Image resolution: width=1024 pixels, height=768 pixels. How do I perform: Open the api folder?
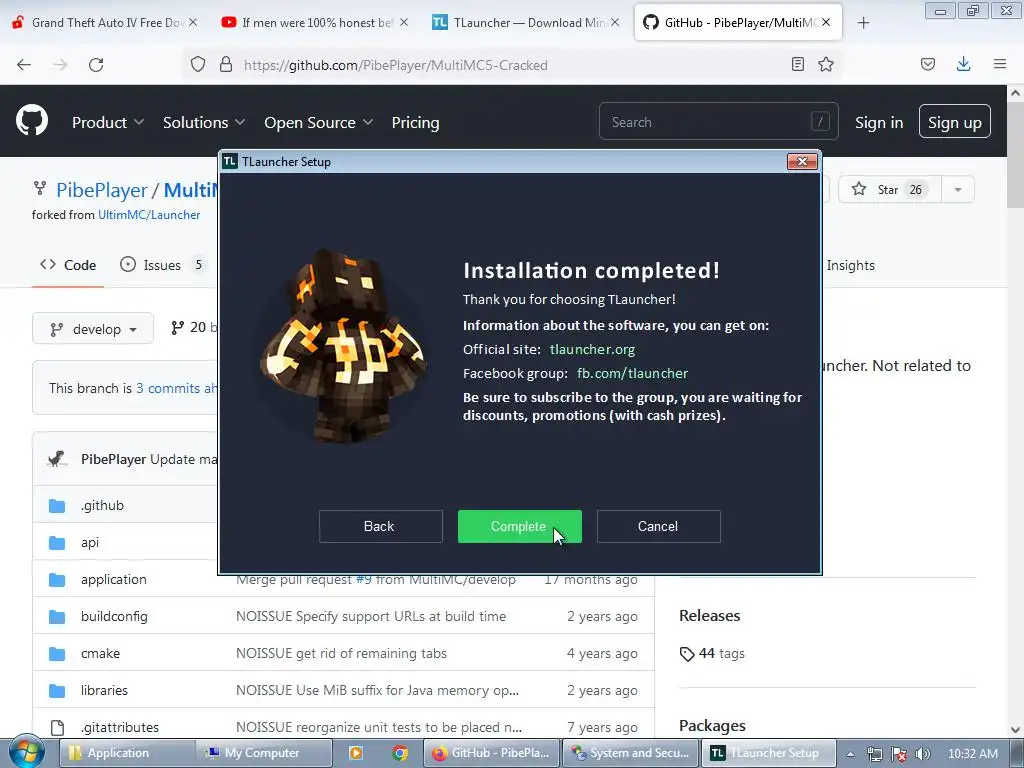click(x=90, y=543)
